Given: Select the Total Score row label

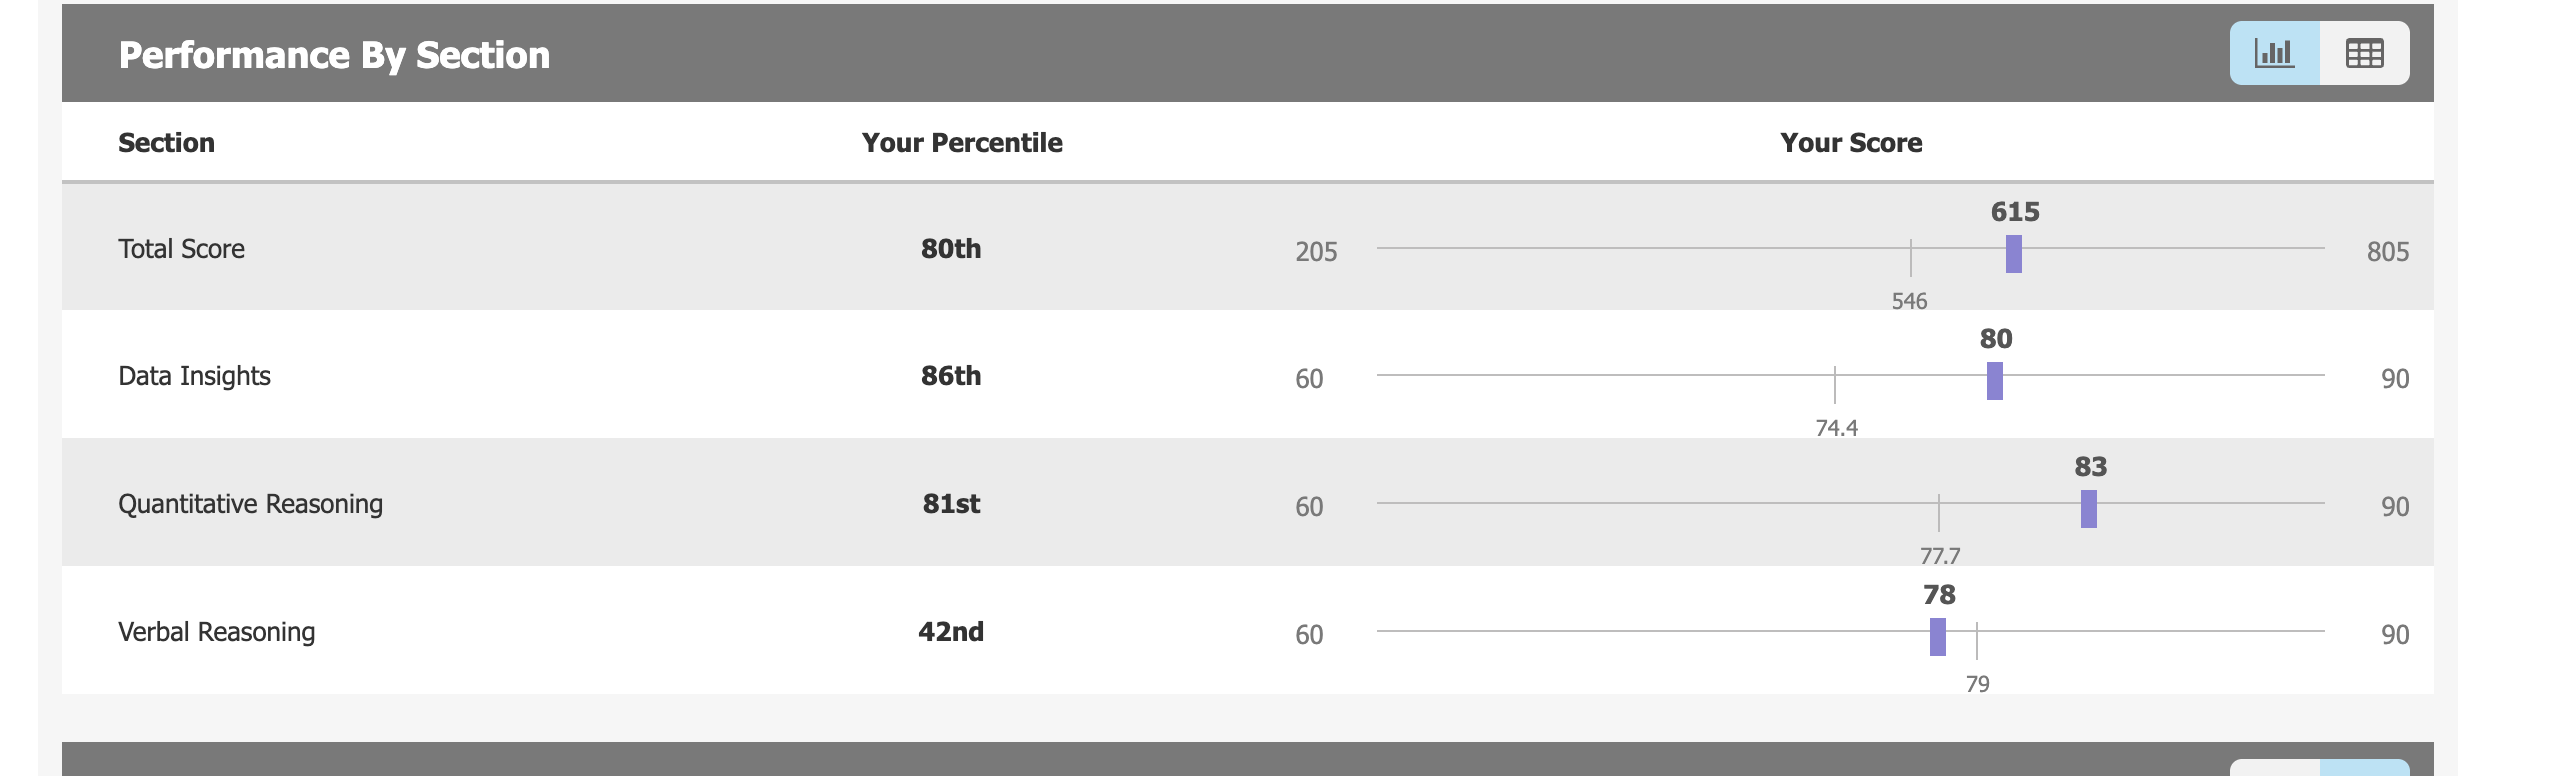Looking at the screenshot, I should pyautogui.click(x=181, y=249).
